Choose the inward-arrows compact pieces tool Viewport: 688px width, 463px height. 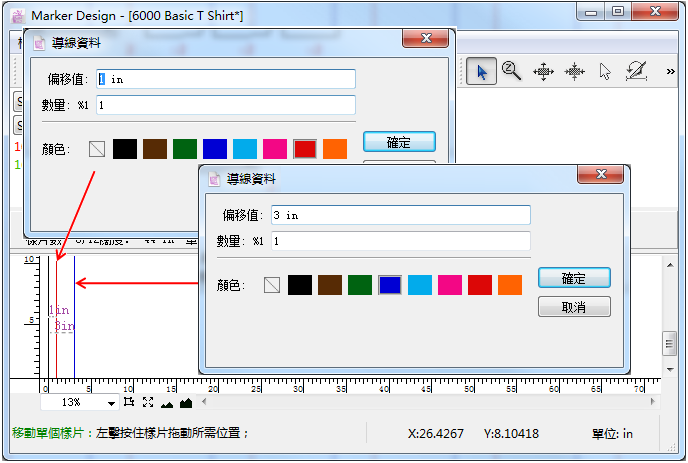click(x=574, y=71)
